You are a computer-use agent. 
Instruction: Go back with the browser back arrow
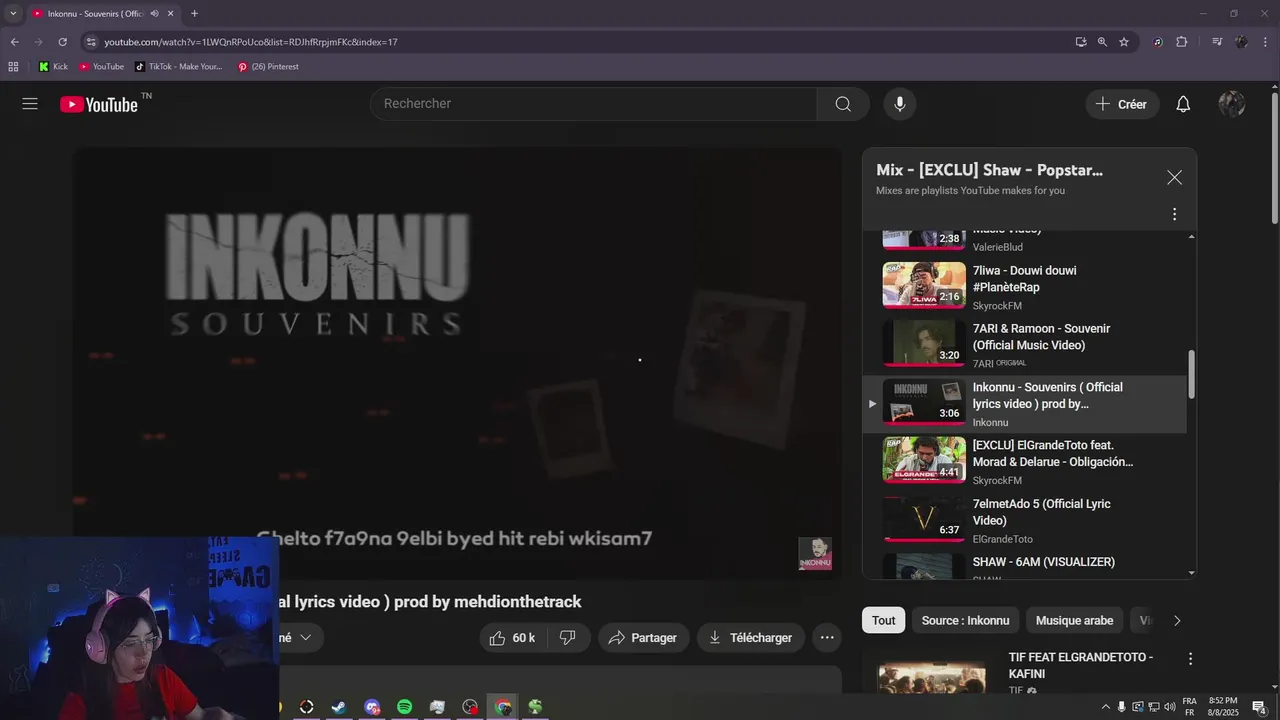point(14,42)
